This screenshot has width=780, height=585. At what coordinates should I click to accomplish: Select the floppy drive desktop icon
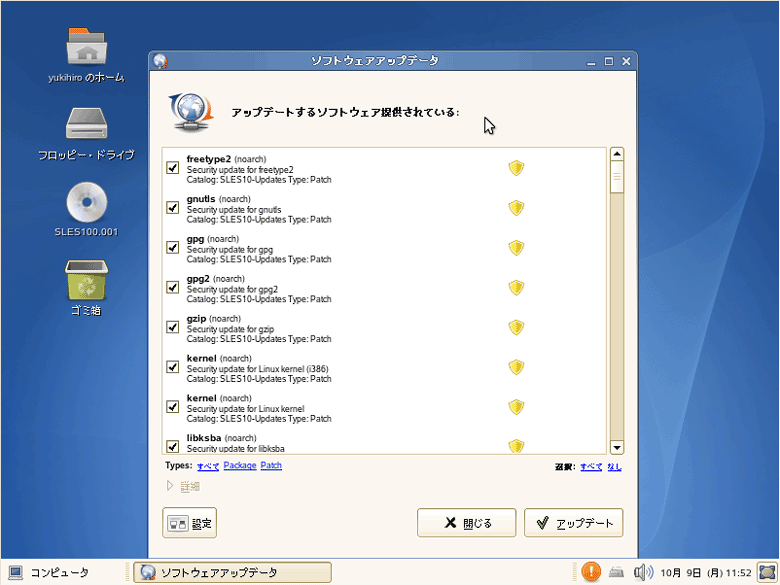[x=86, y=123]
